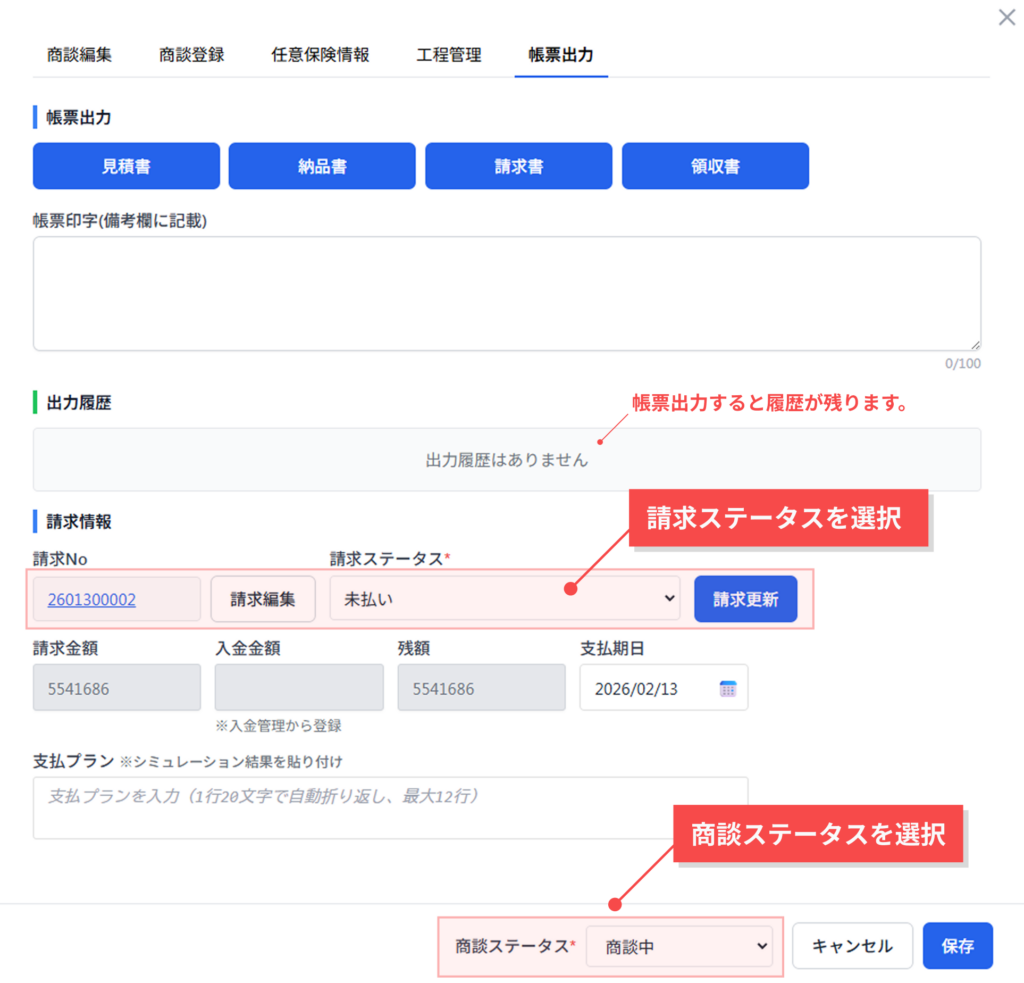
Task: Generate the 納品書 document
Action: click(322, 166)
